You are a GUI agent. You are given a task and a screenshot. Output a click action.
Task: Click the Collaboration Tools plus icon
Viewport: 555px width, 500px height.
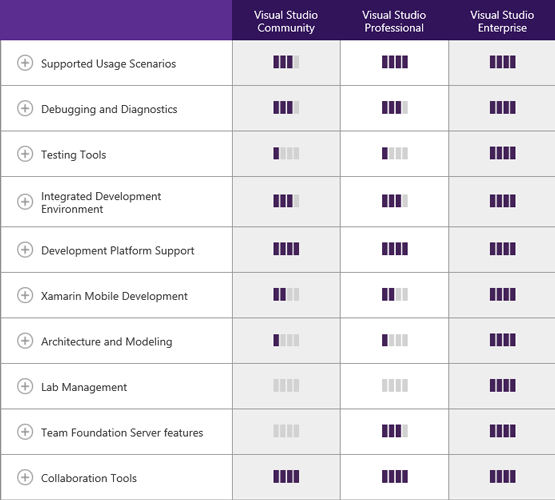(25, 477)
